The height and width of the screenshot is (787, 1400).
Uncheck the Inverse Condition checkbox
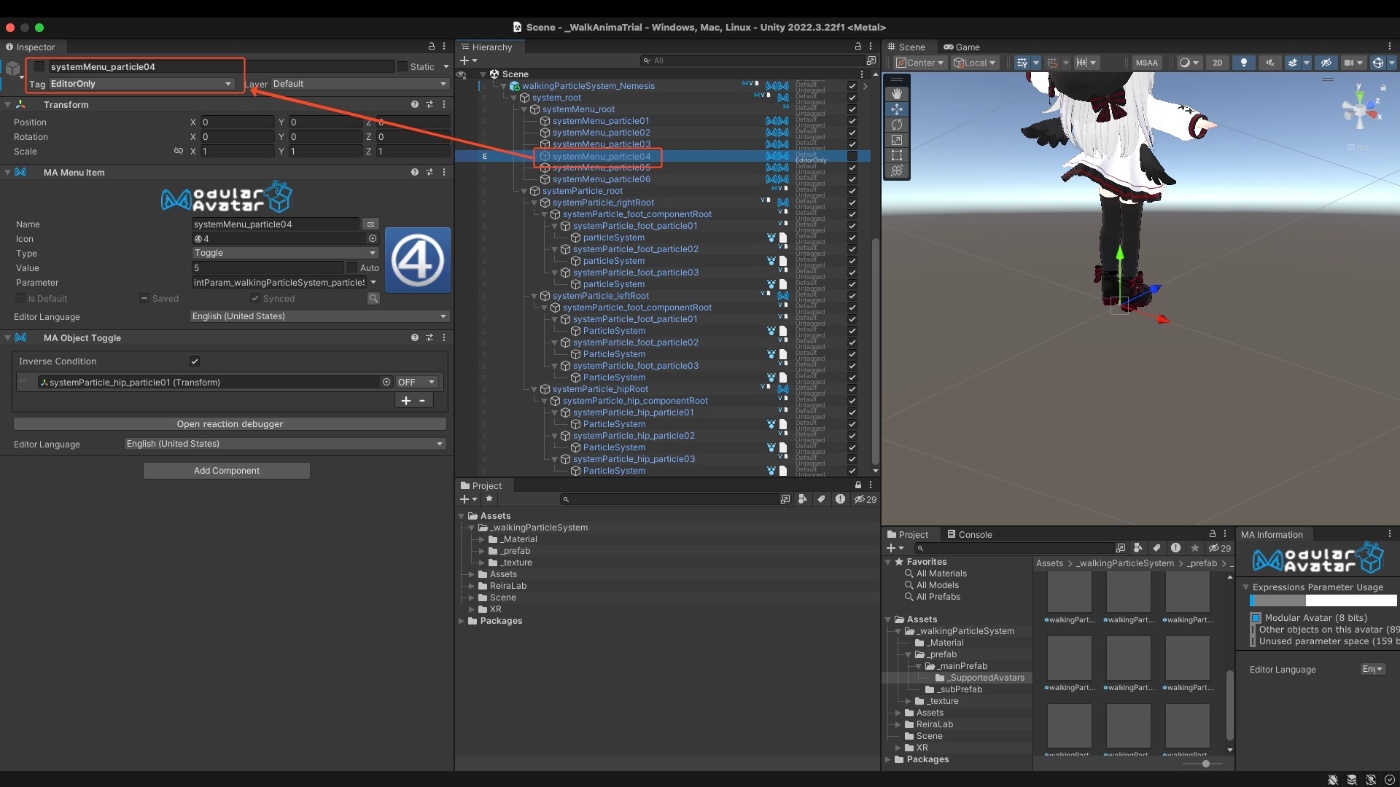(x=195, y=362)
